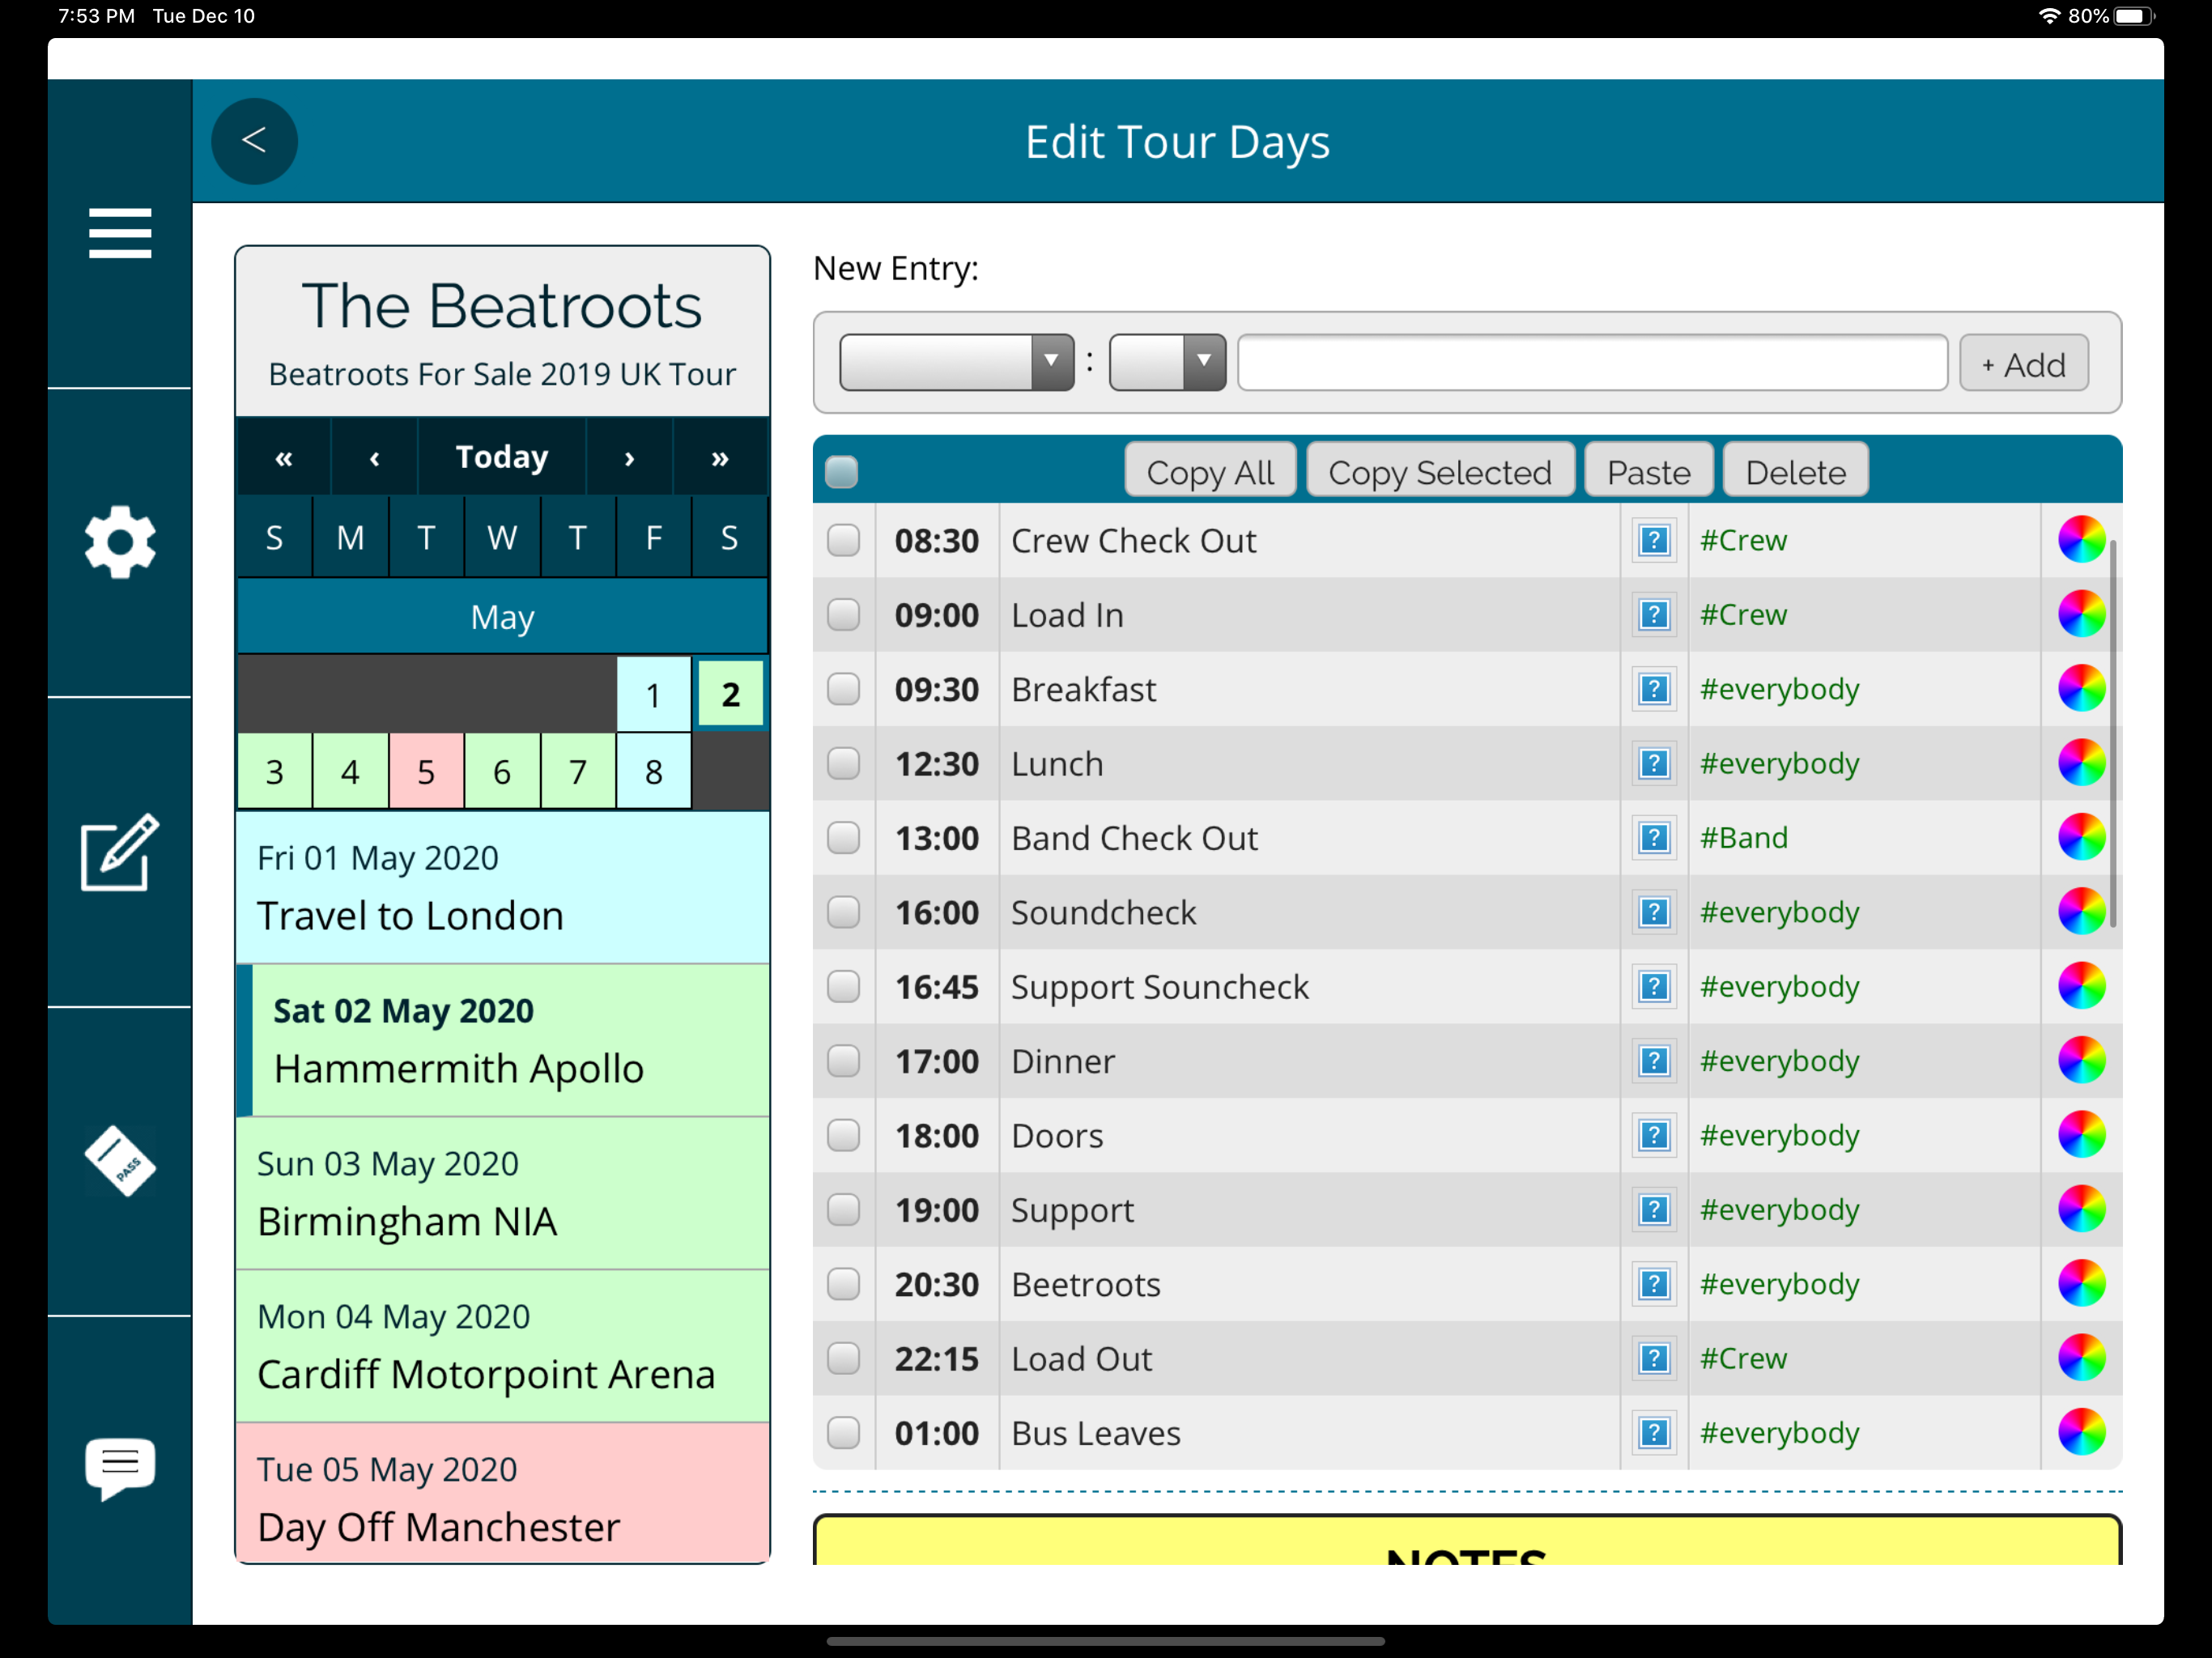Jump to Today in the calendar
This screenshot has height=1658, width=2212.
[x=502, y=458]
